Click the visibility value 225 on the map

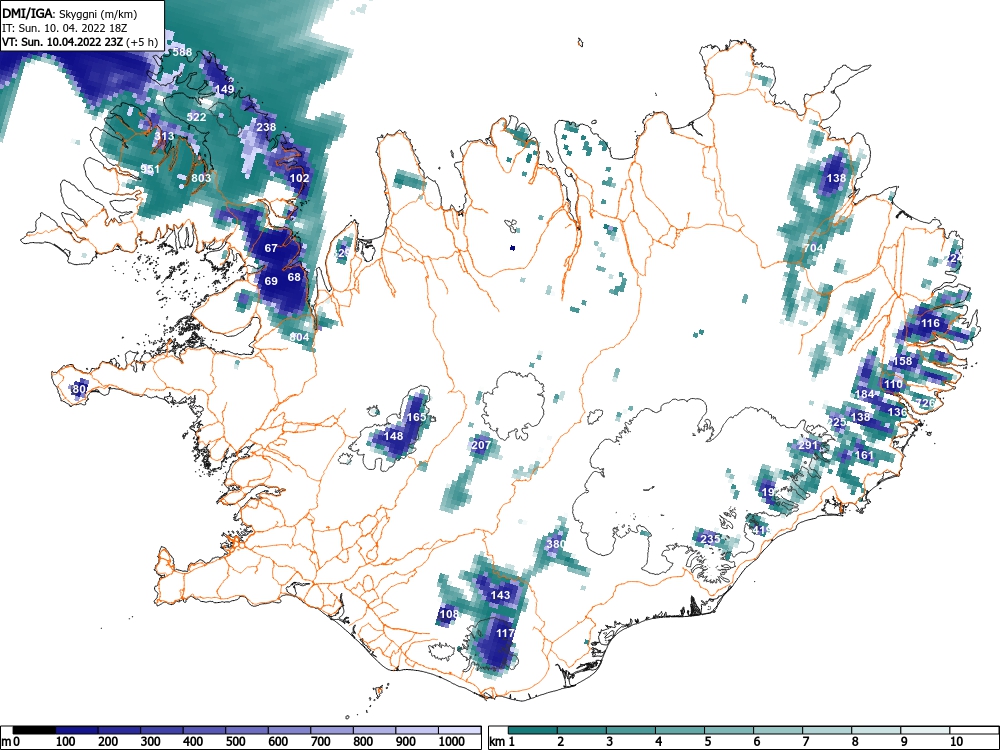(837, 422)
